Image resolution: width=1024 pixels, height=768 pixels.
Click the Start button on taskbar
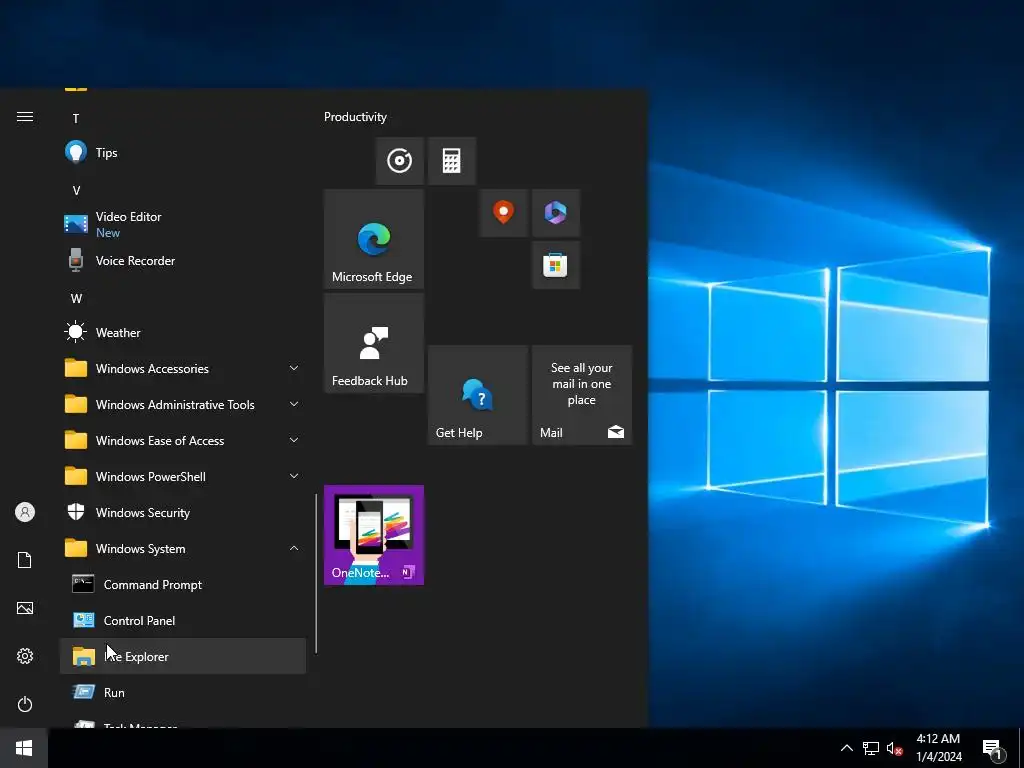pyautogui.click(x=24, y=748)
